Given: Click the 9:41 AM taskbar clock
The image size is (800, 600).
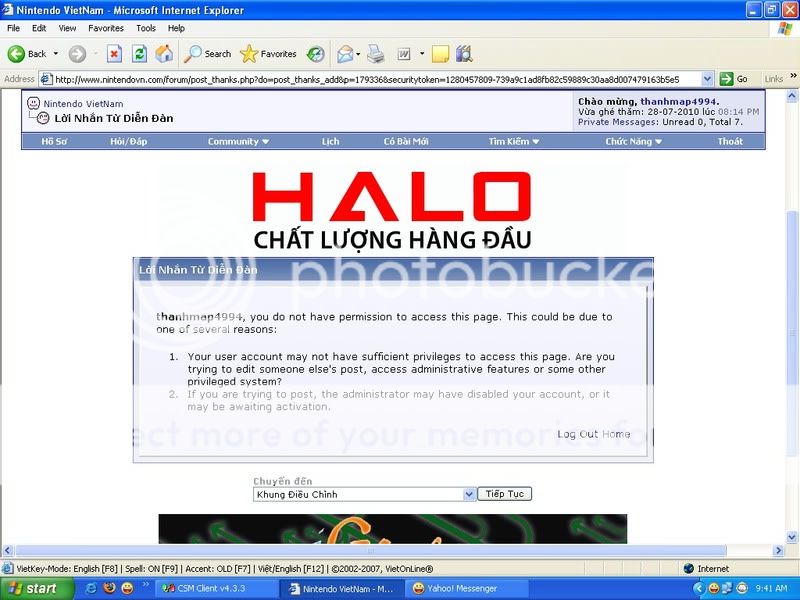Looking at the screenshot, I should [x=771, y=588].
